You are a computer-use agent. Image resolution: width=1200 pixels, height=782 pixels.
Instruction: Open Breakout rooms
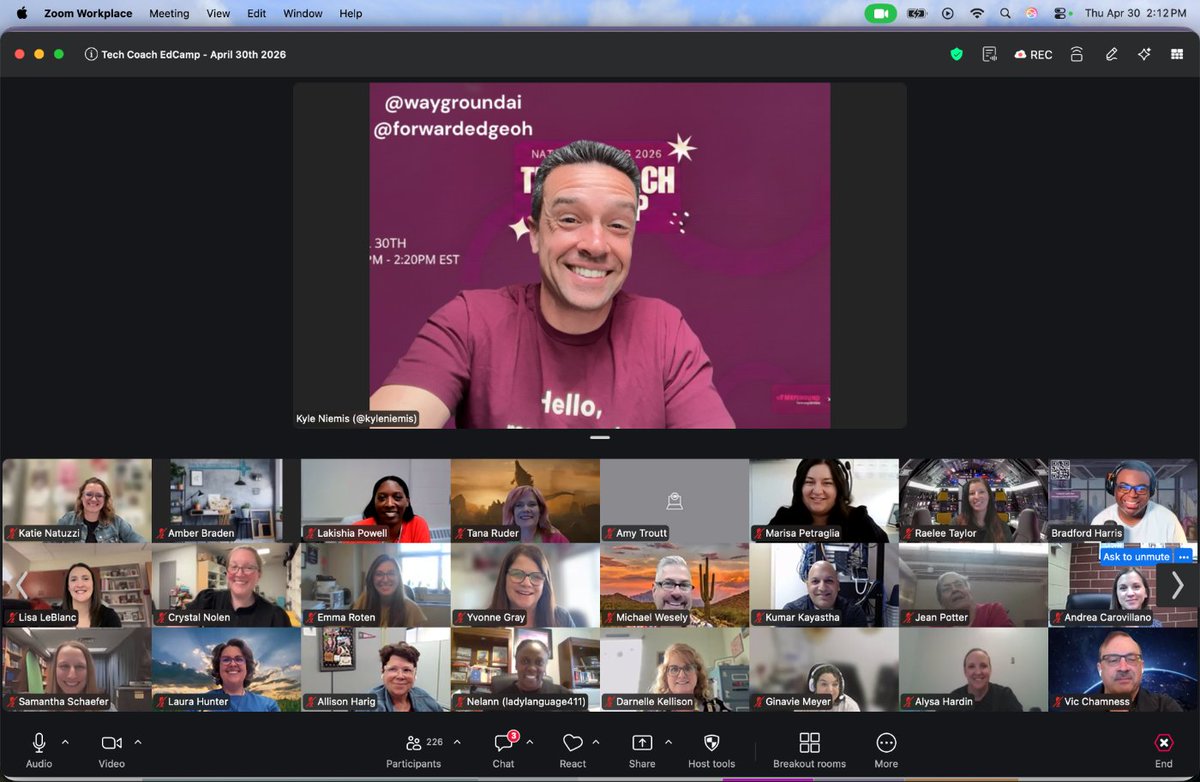(x=809, y=750)
